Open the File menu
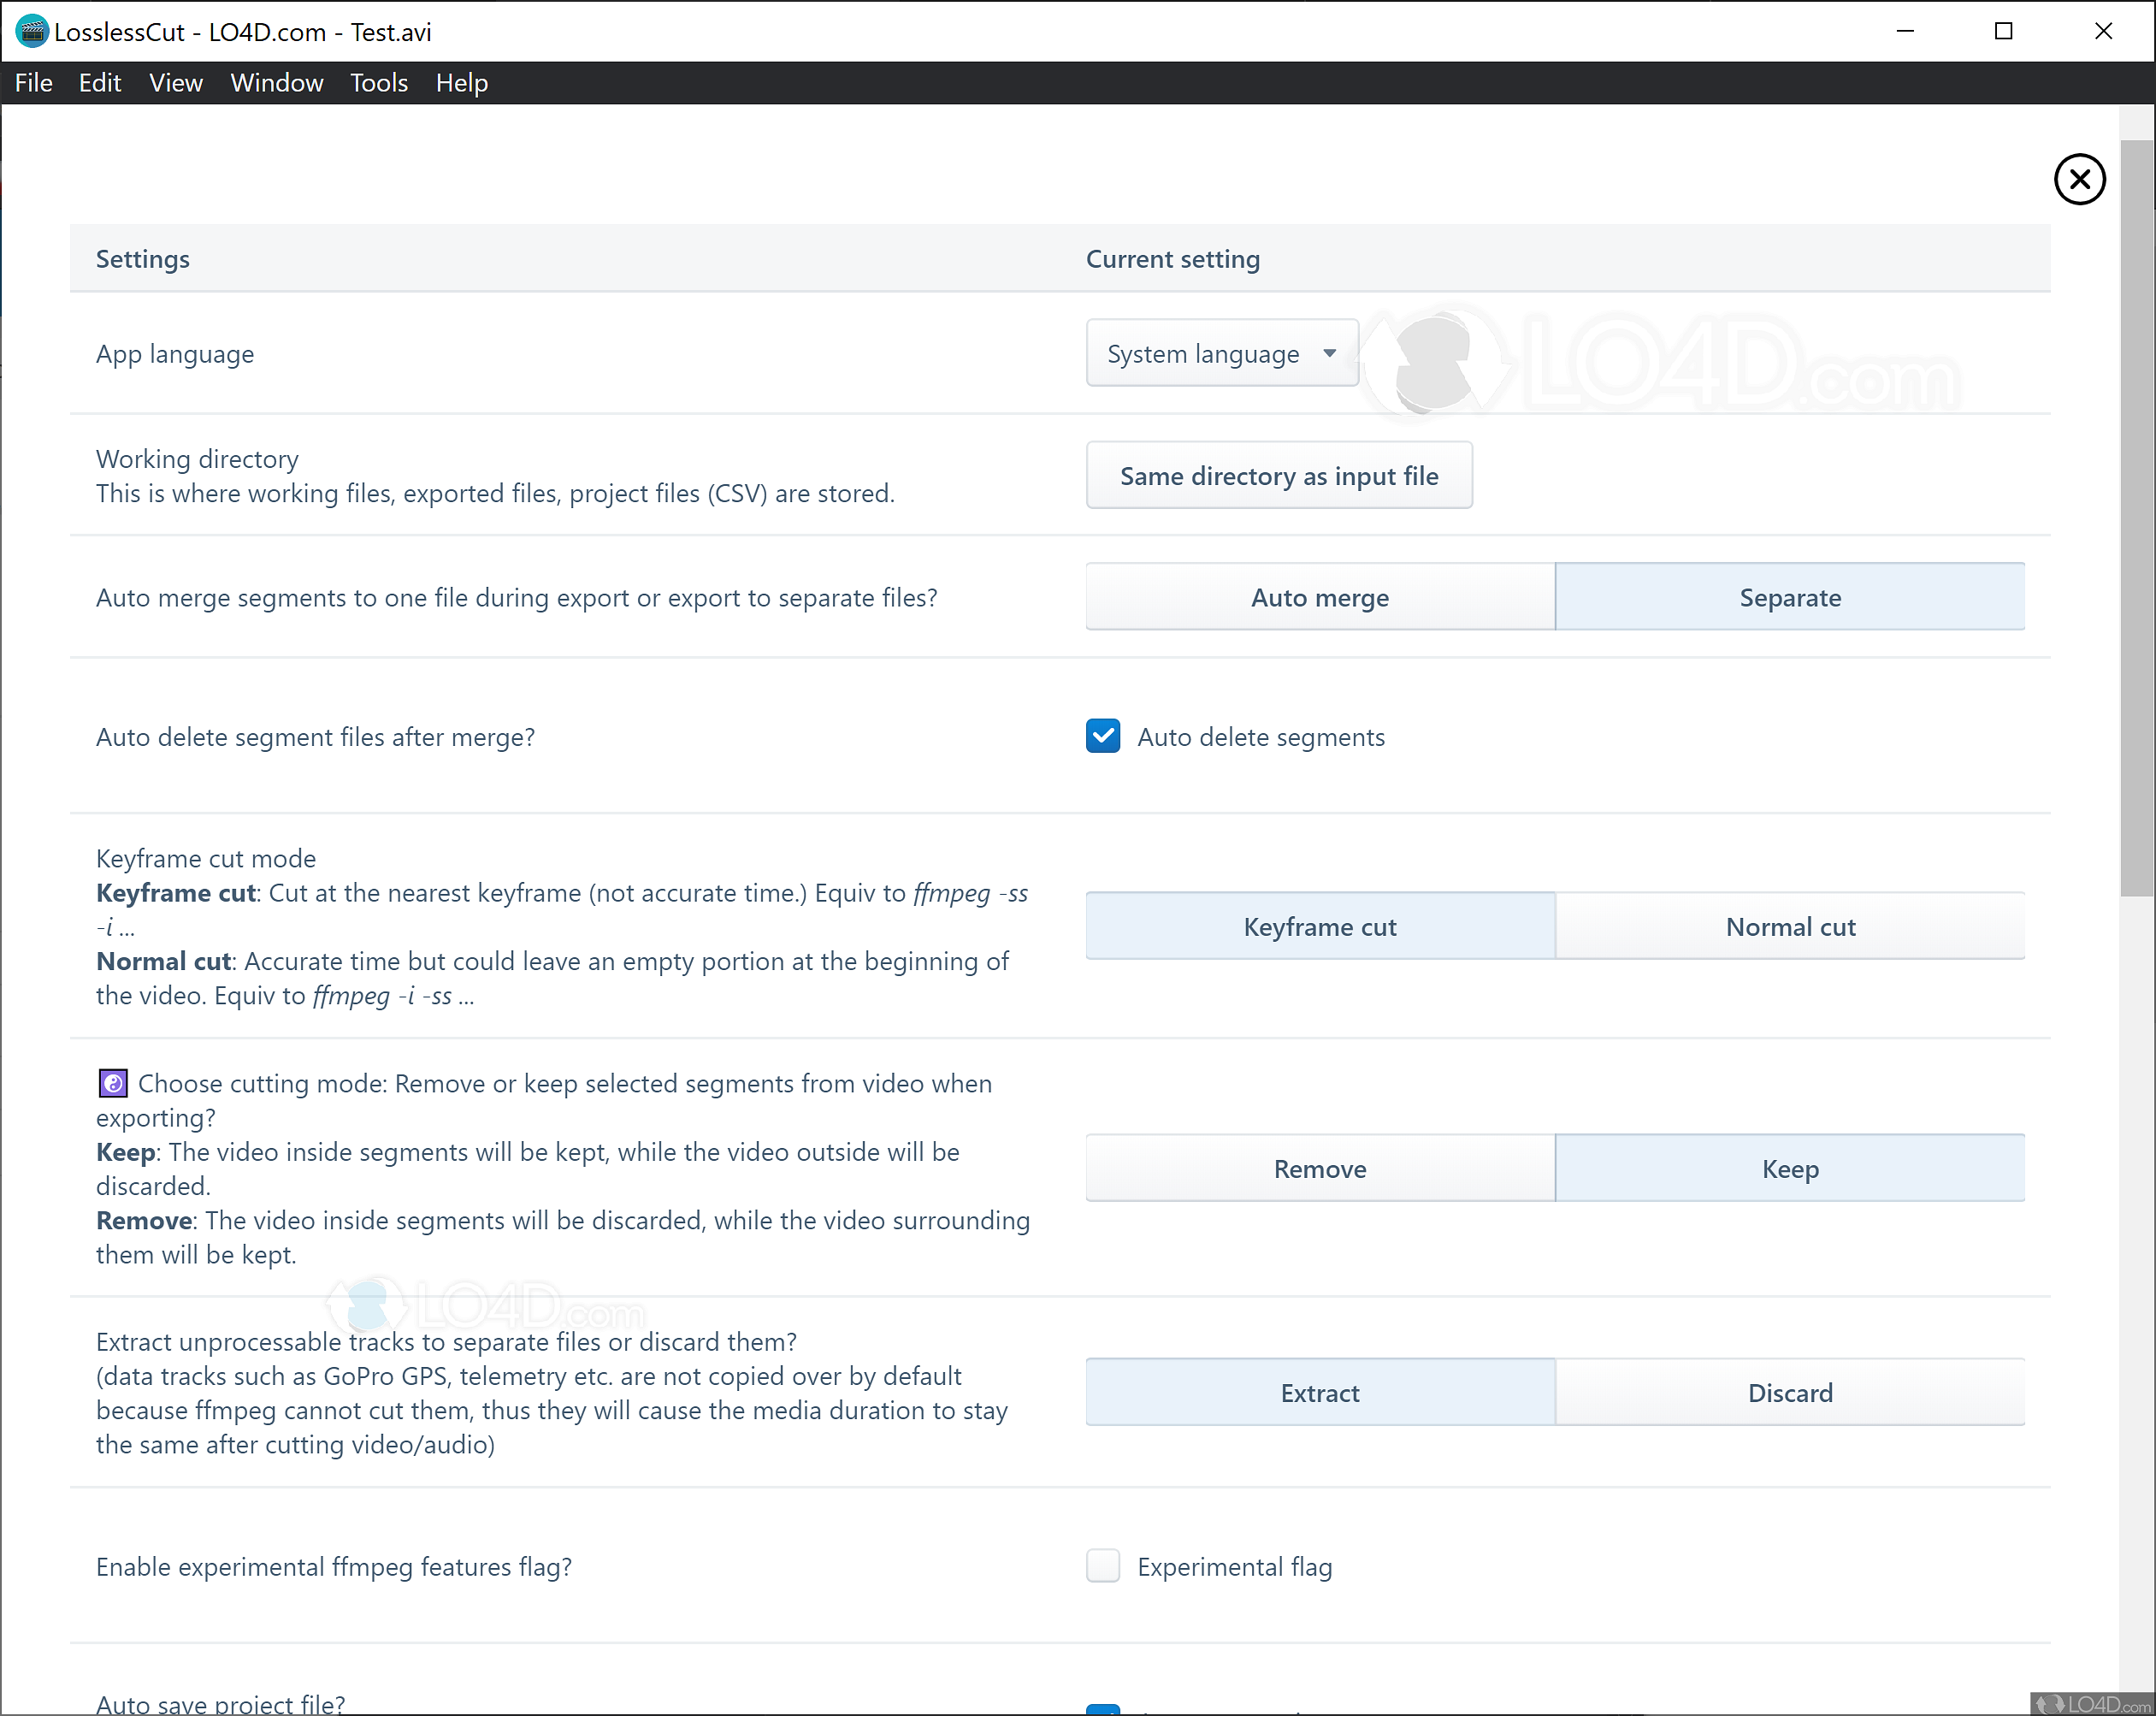Screen dimensions: 2156x1716 pyautogui.click(x=33, y=83)
